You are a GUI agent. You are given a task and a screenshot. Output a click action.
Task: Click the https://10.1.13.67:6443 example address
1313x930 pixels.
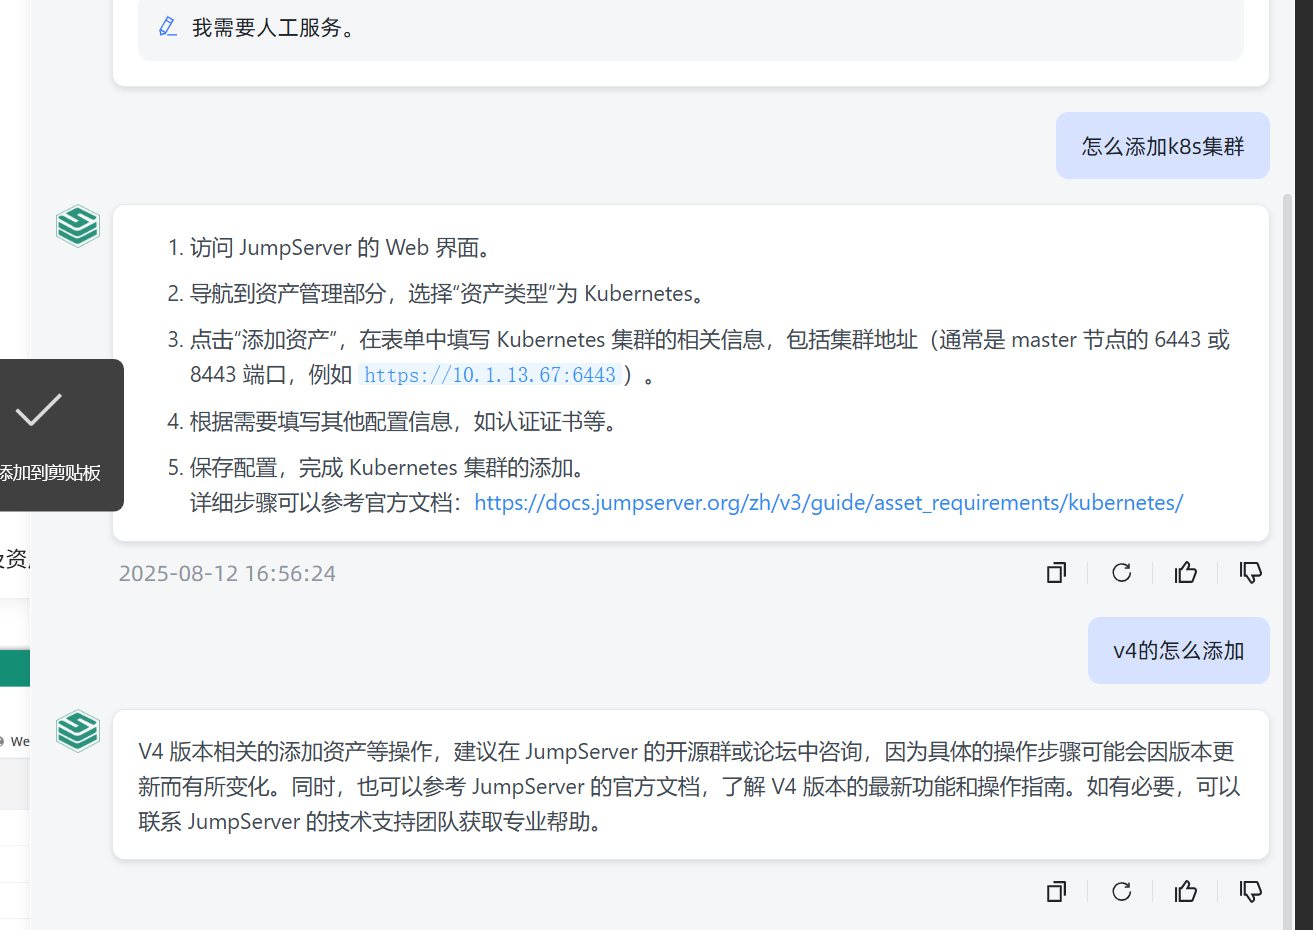pyautogui.click(x=490, y=375)
